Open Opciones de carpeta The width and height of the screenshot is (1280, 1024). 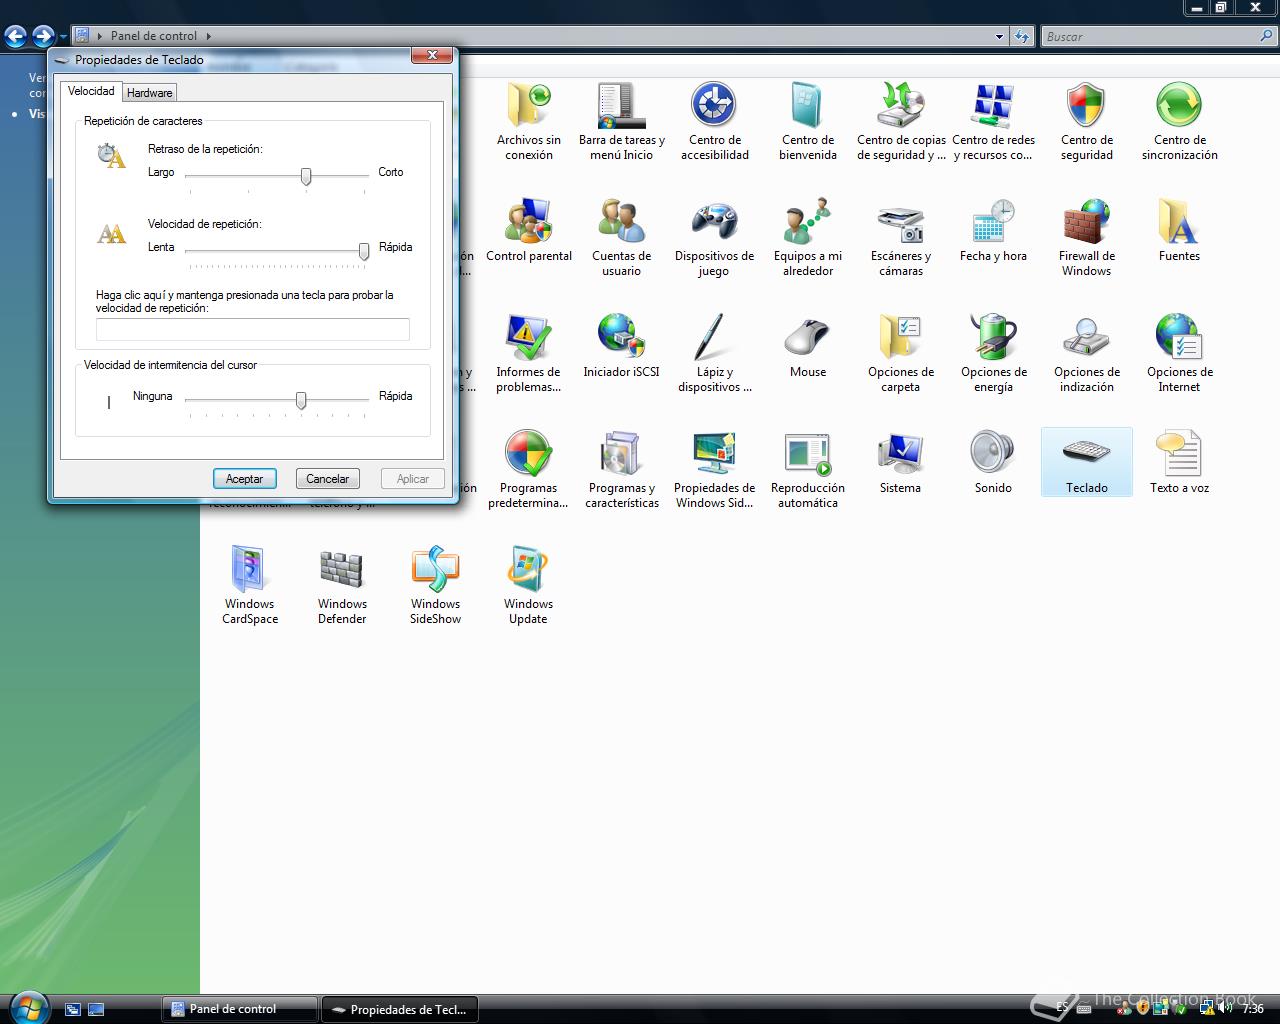click(900, 354)
